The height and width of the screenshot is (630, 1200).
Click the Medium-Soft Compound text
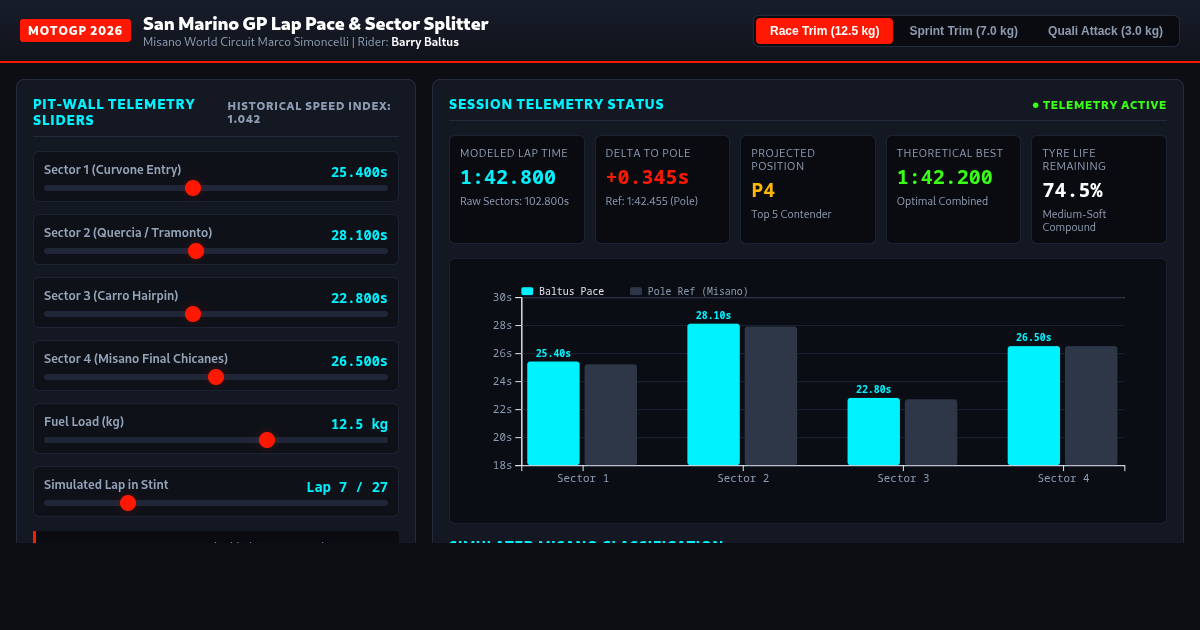tap(1074, 221)
